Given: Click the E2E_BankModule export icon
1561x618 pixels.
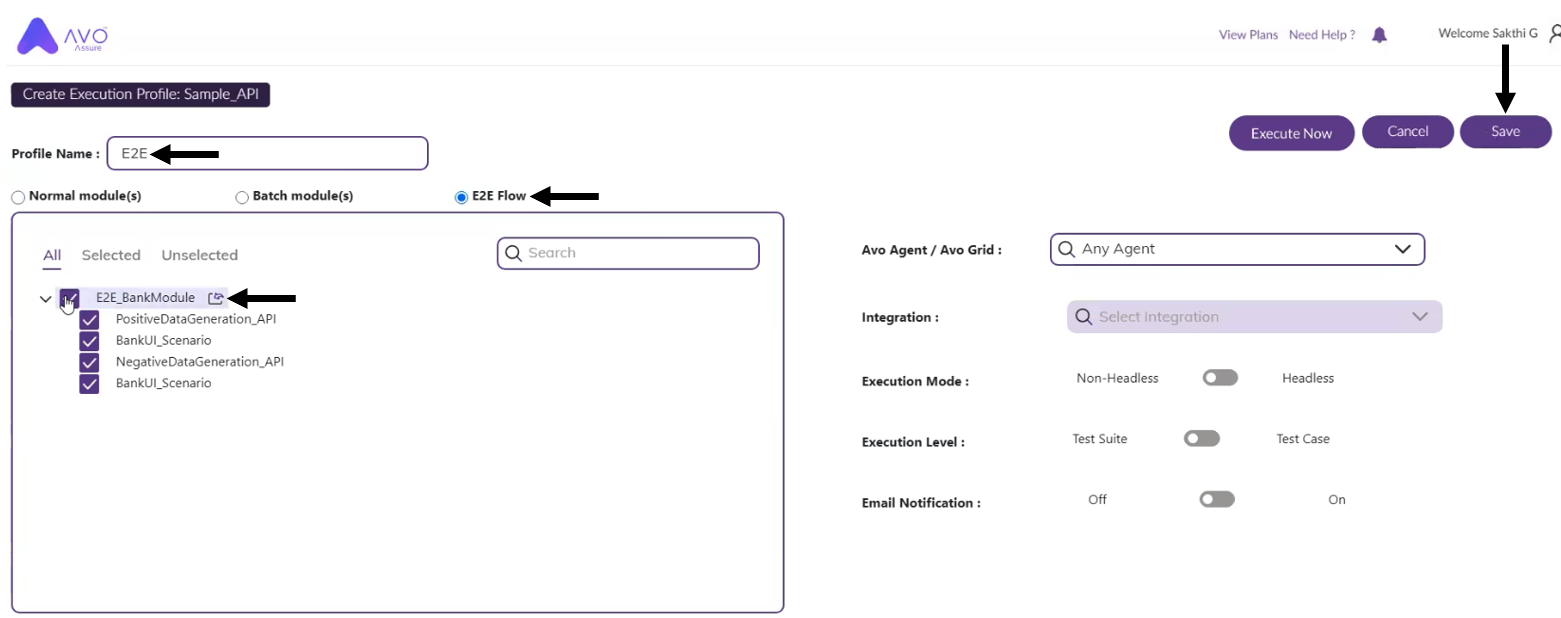Looking at the screenshot, I should tap(215, 298).
